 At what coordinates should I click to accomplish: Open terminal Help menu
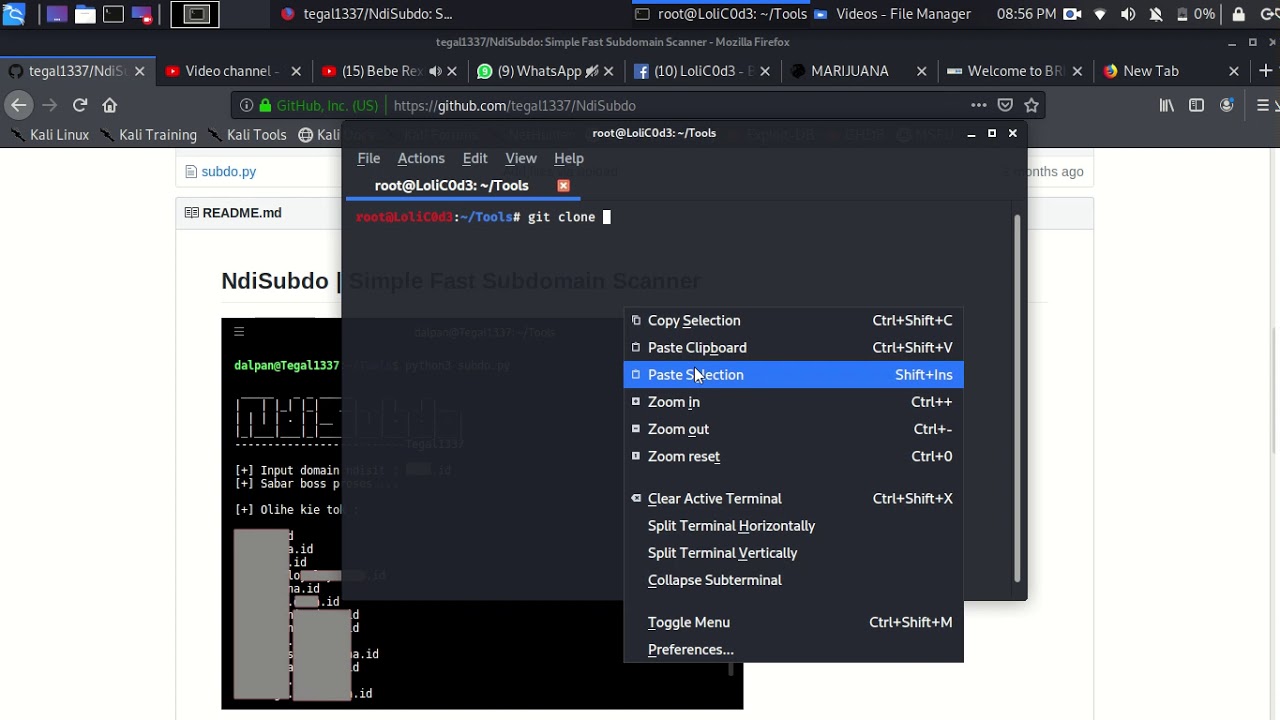[x=569, y=158]
